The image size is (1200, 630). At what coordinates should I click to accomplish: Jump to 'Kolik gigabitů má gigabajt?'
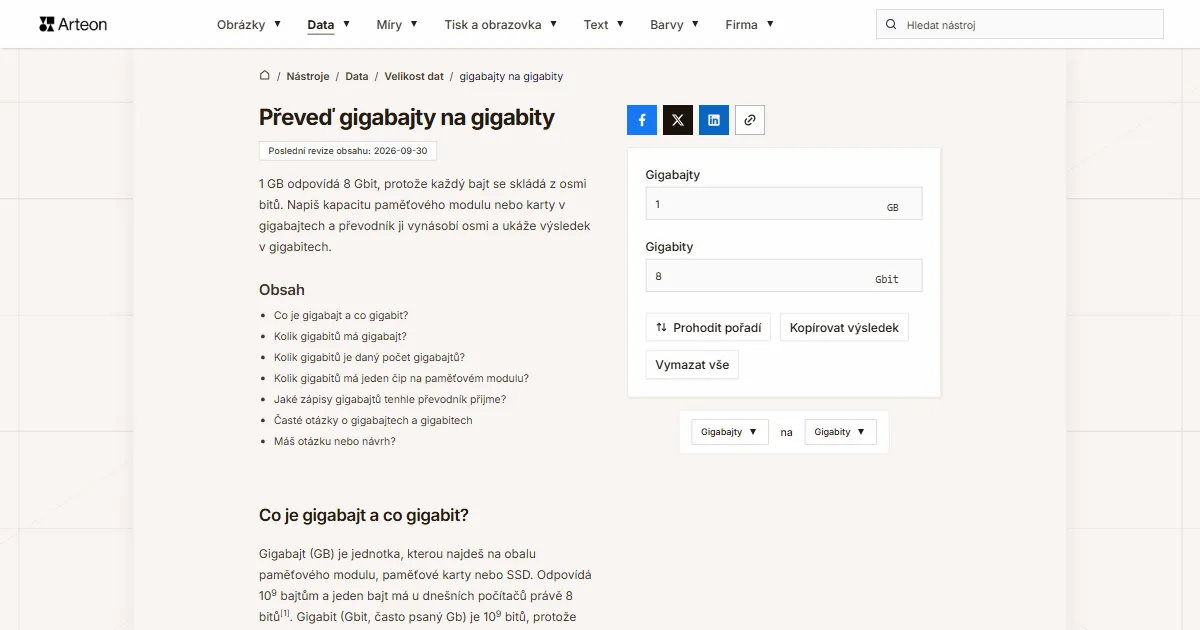click(x=340, y=336)
